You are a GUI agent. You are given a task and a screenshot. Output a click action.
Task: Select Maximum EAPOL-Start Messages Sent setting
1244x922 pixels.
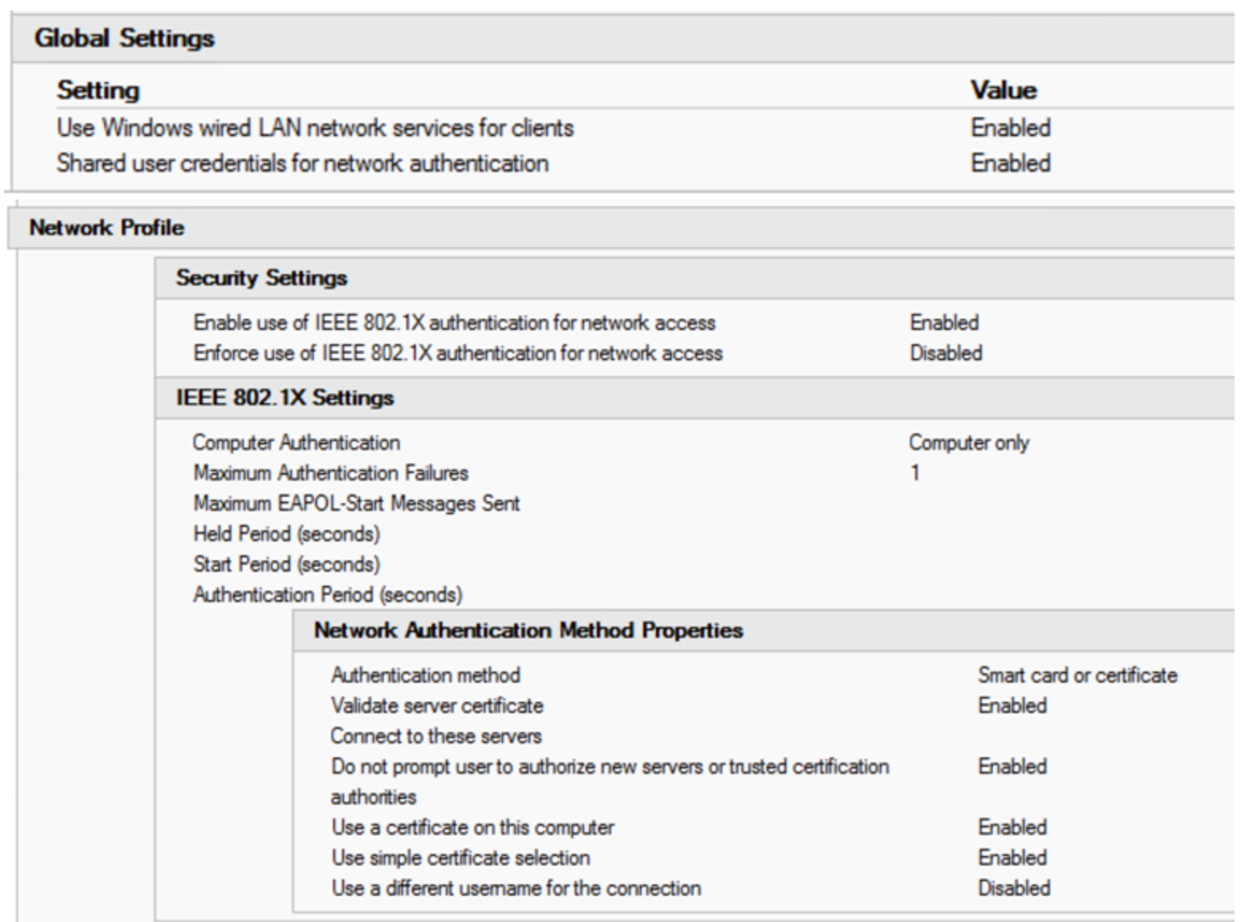355,504
